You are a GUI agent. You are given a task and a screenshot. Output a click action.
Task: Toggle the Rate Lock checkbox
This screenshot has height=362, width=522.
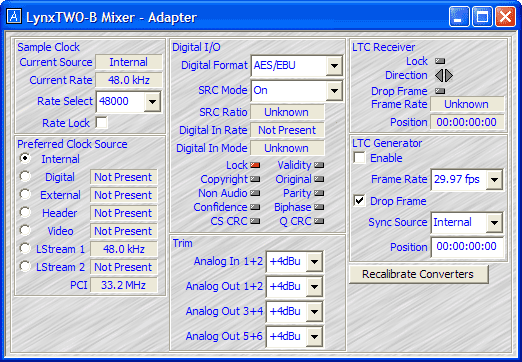point(101,123)
